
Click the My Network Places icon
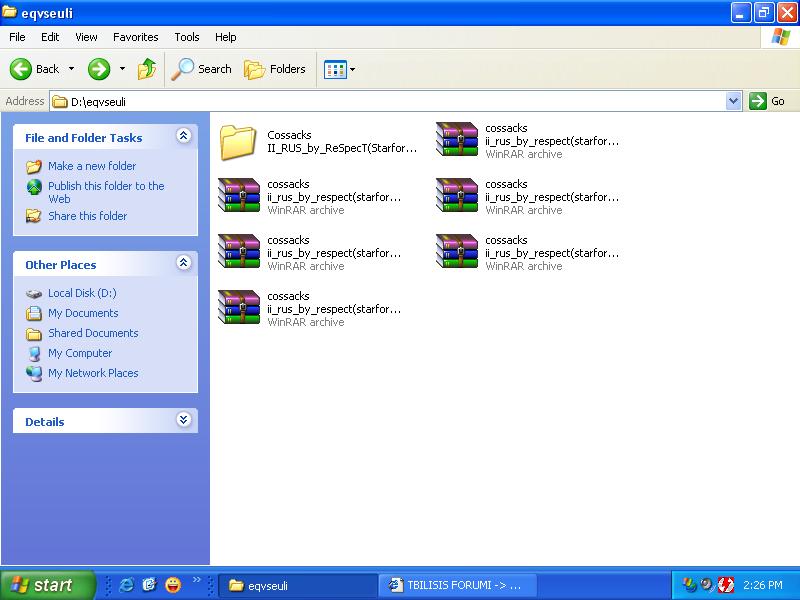pyautogui.click(x=34, y=373)
